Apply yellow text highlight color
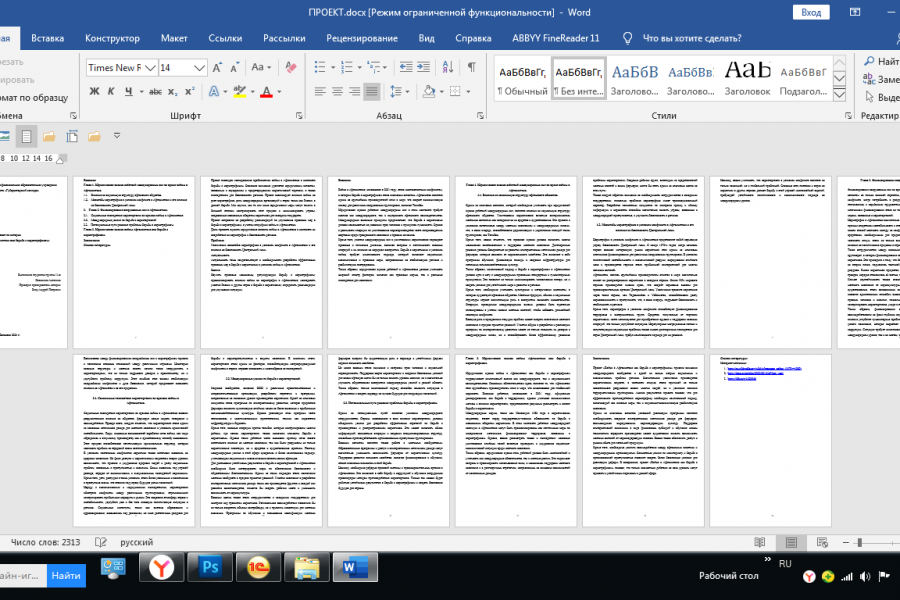The height and width of the screenshot is (600, 900). click(x=240, y=91)
